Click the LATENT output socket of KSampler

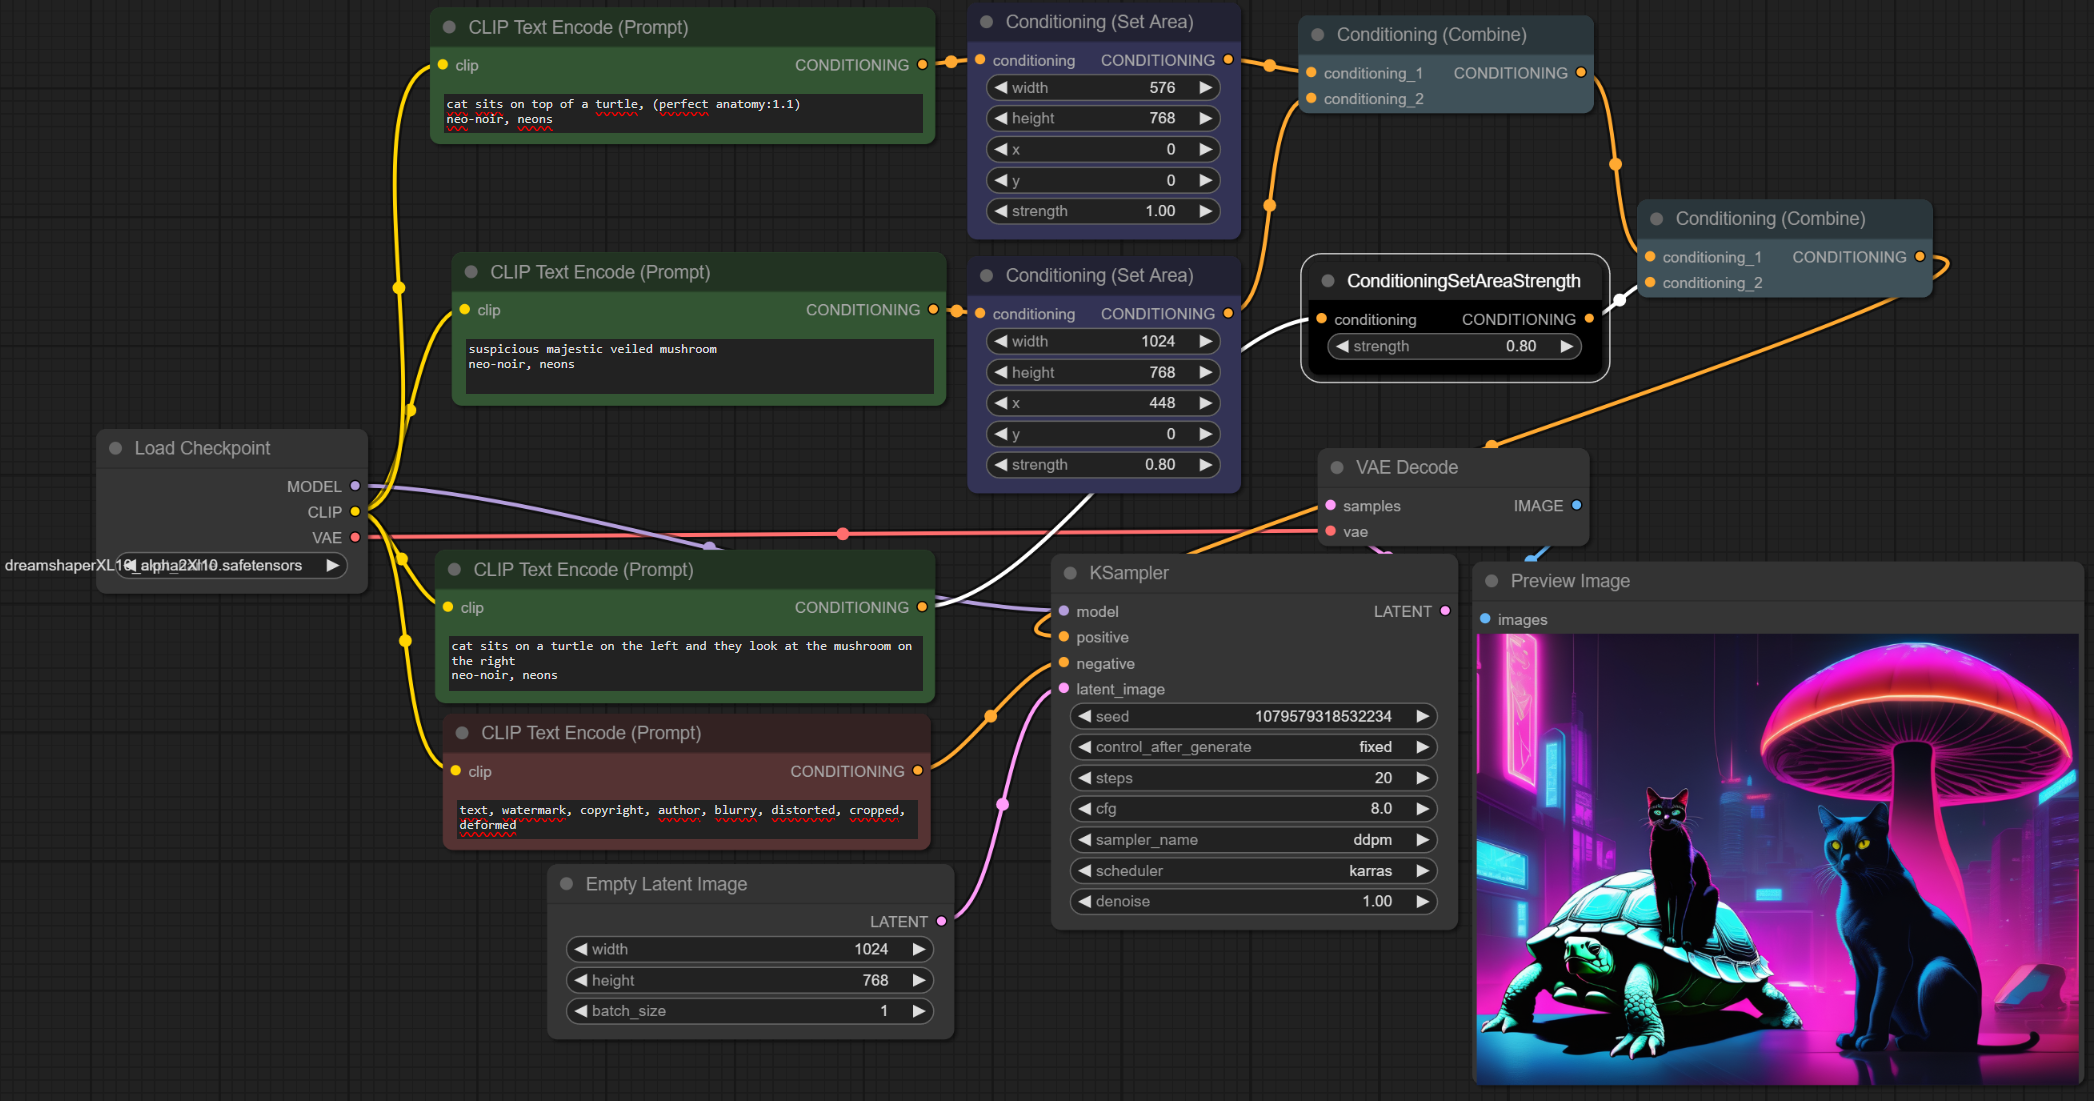click(1445, 611)
